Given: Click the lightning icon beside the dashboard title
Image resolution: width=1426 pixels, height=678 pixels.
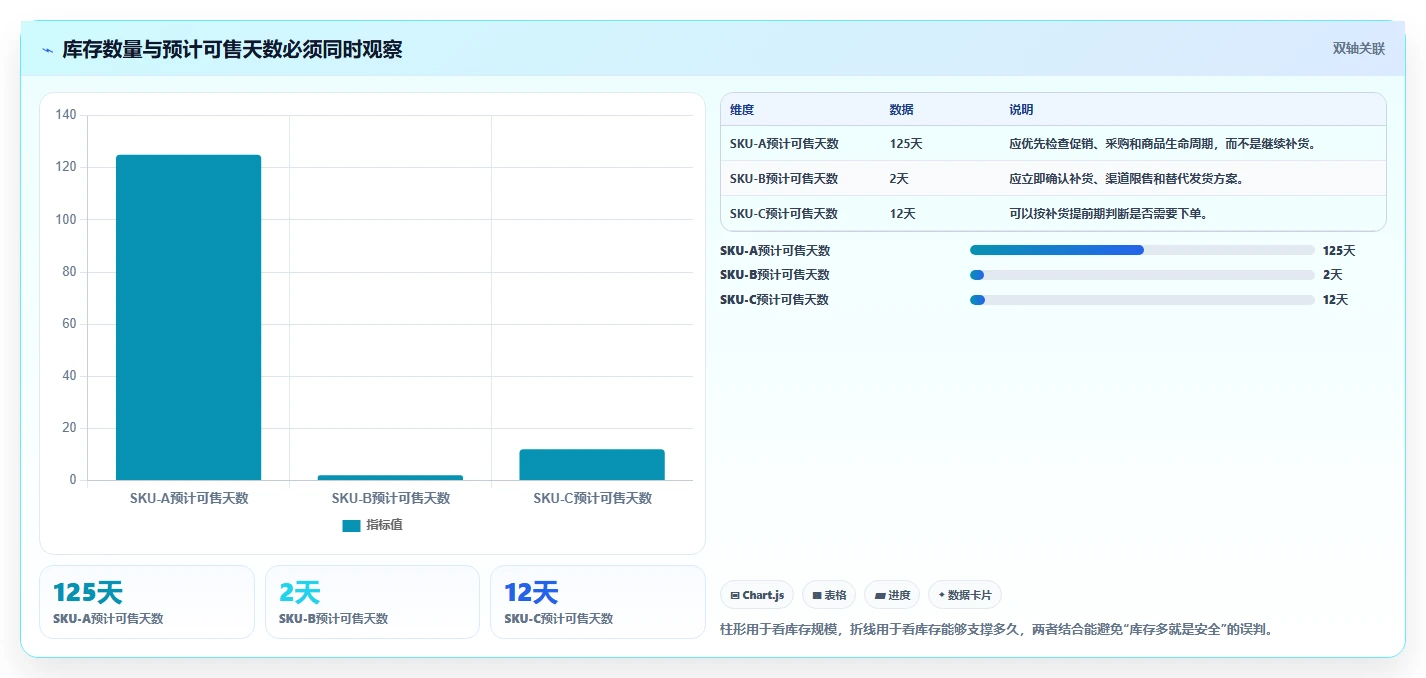Looking at the screenshot, I should [48, 50].
